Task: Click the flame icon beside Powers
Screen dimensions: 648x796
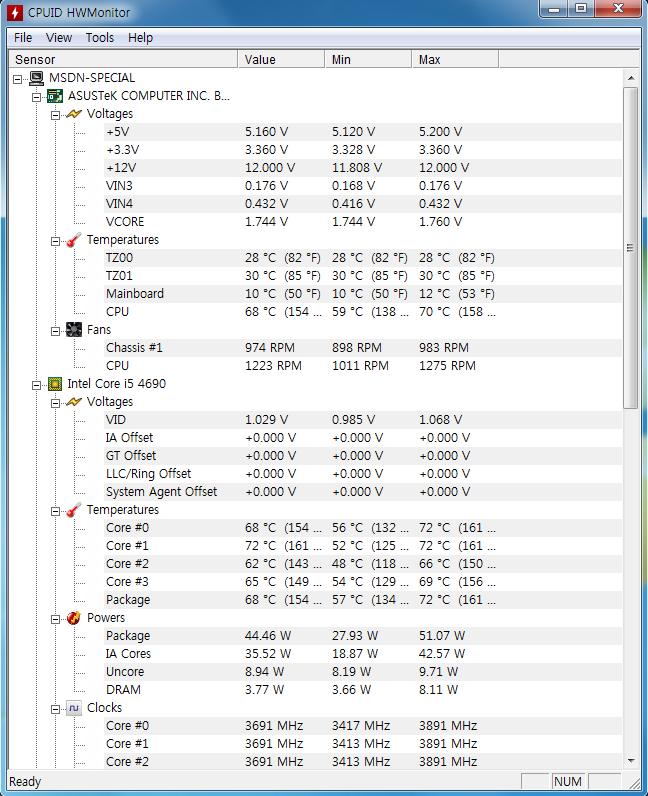Action: (74, 618)
